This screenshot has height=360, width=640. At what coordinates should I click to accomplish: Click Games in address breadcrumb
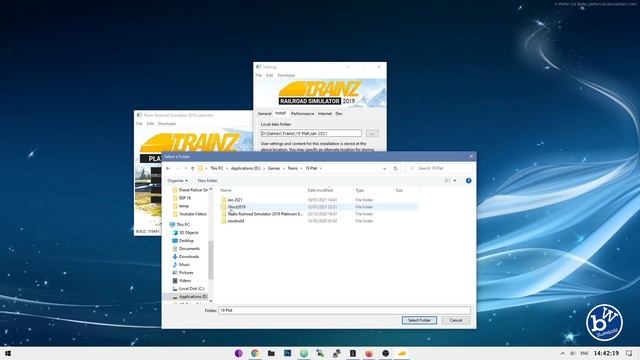click(x=274, y=168)
